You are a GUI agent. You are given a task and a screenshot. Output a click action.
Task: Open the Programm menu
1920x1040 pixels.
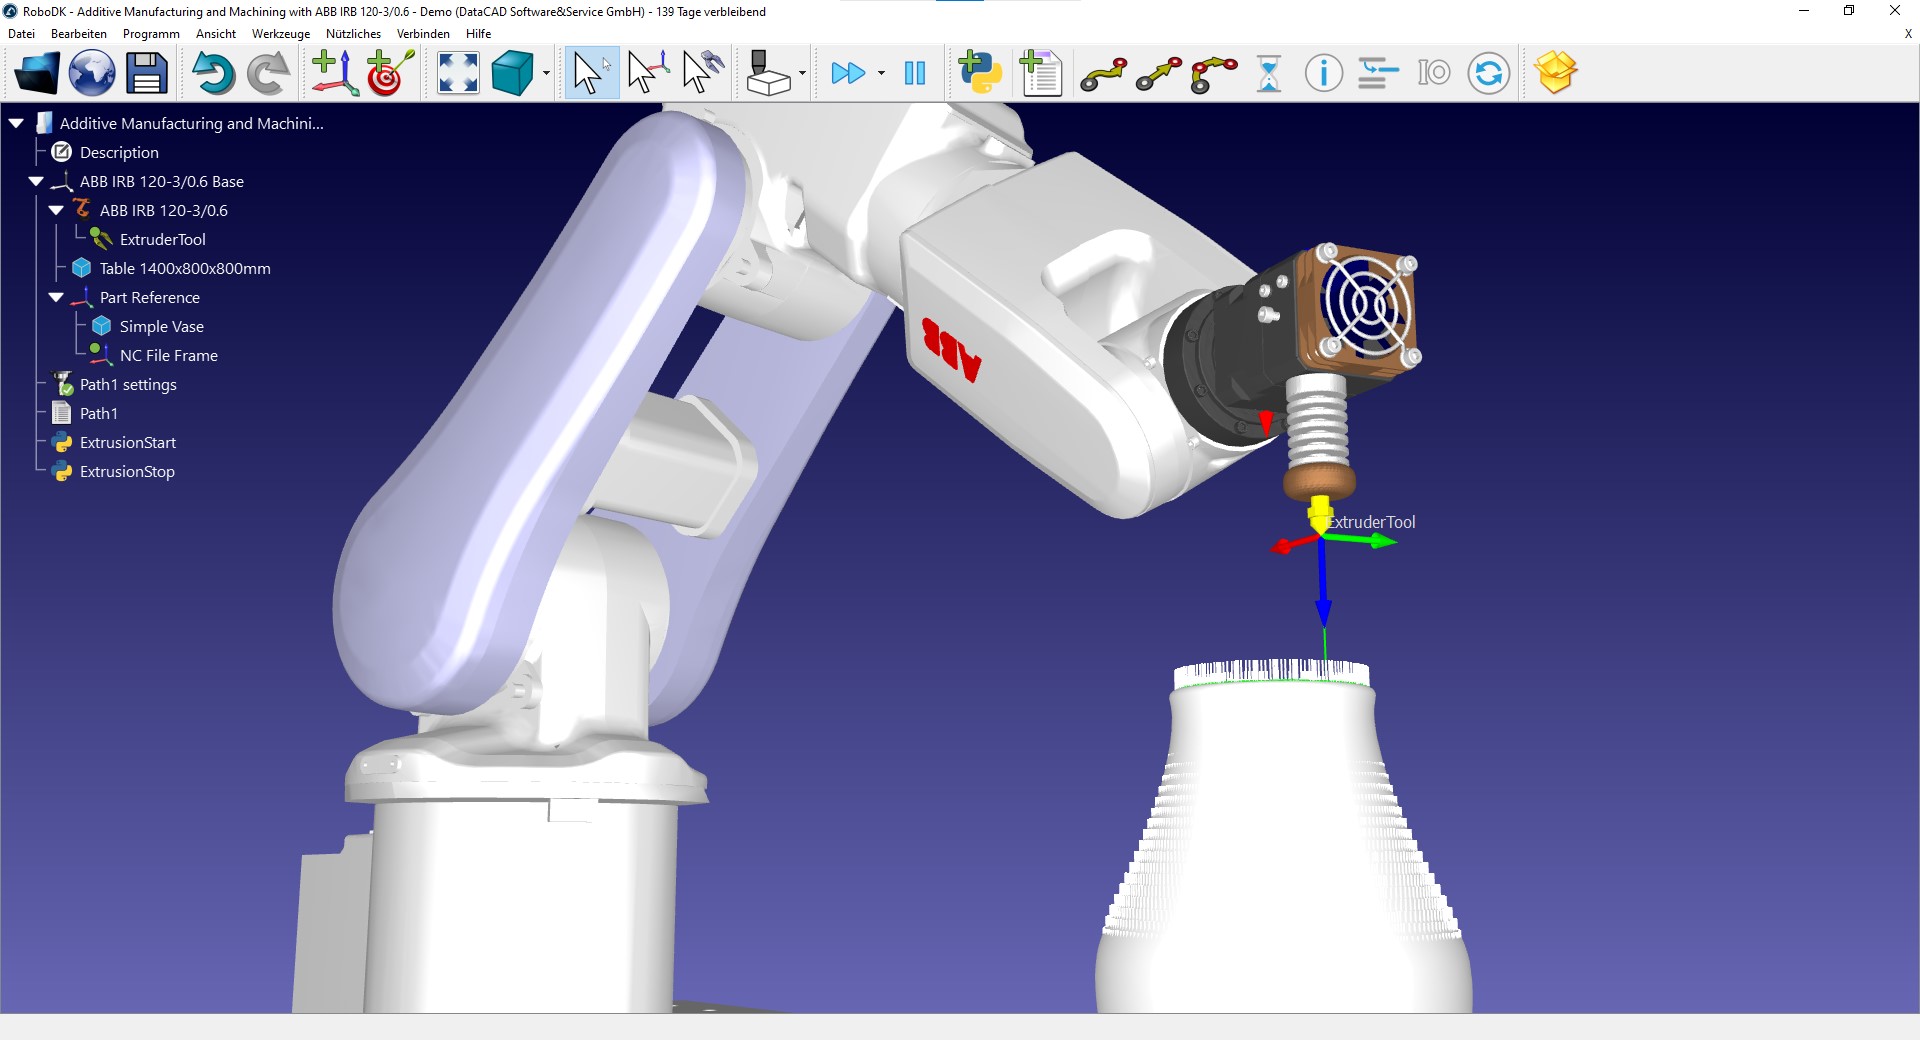point(151,34)
